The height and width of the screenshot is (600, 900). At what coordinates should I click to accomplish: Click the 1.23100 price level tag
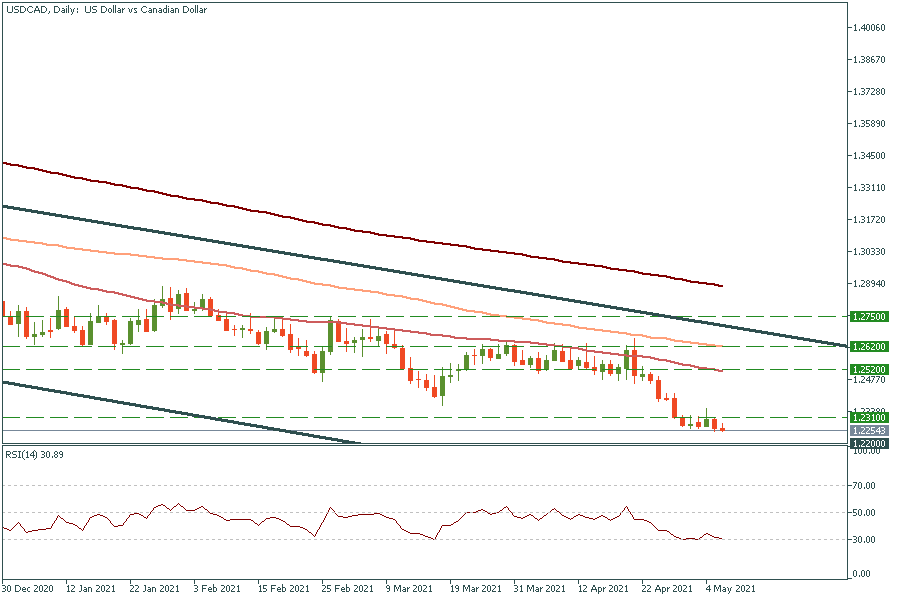(x=869, y=417)
